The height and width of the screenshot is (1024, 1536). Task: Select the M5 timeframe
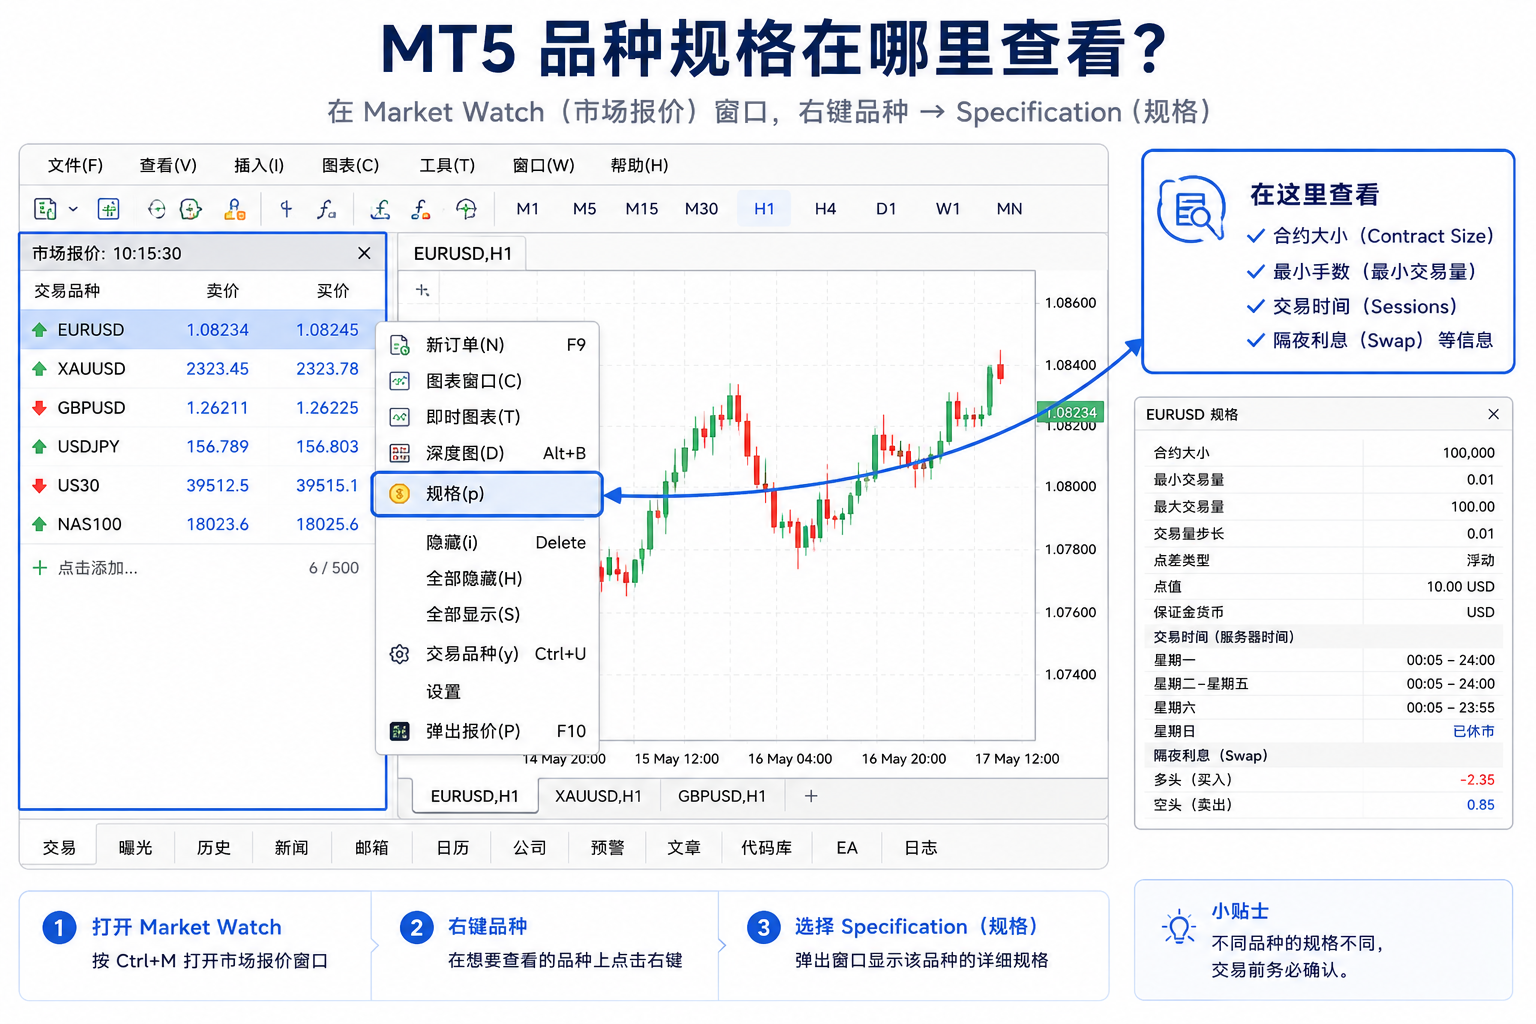(x=584, y=209)
